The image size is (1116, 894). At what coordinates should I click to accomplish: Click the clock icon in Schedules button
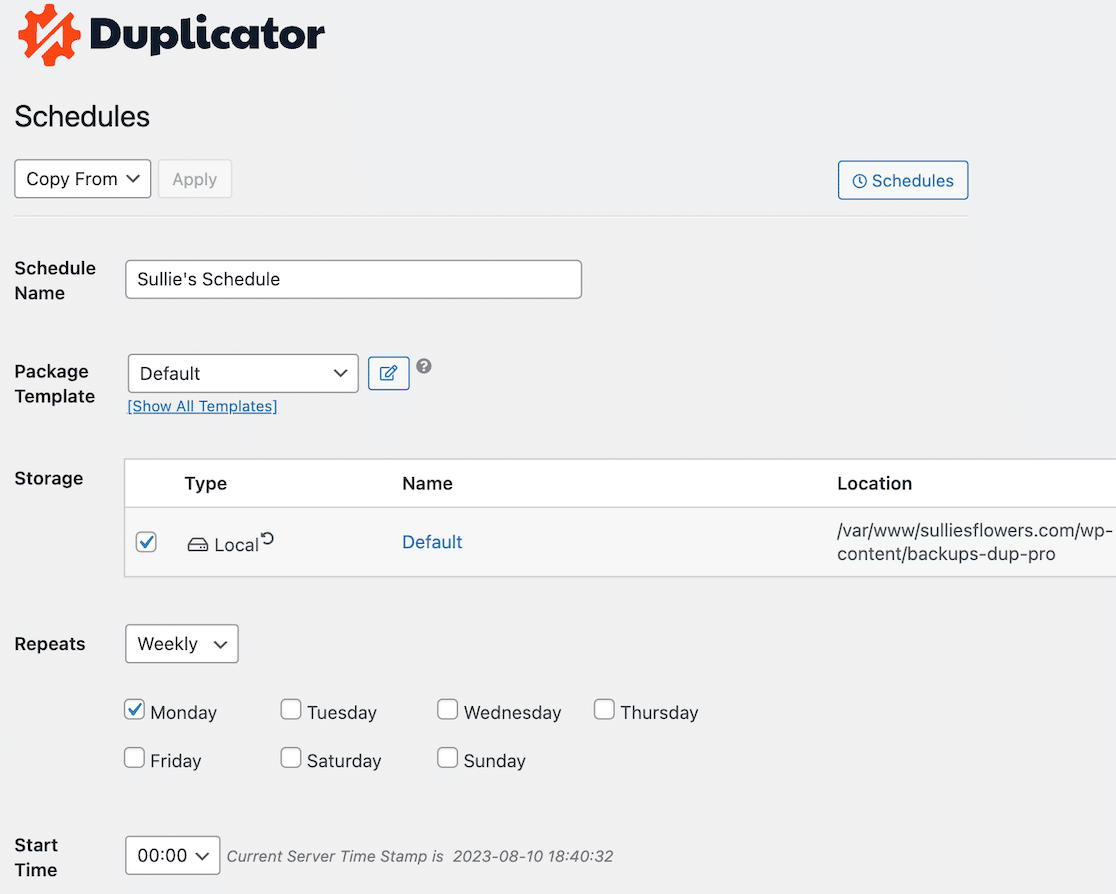point(859,181)
